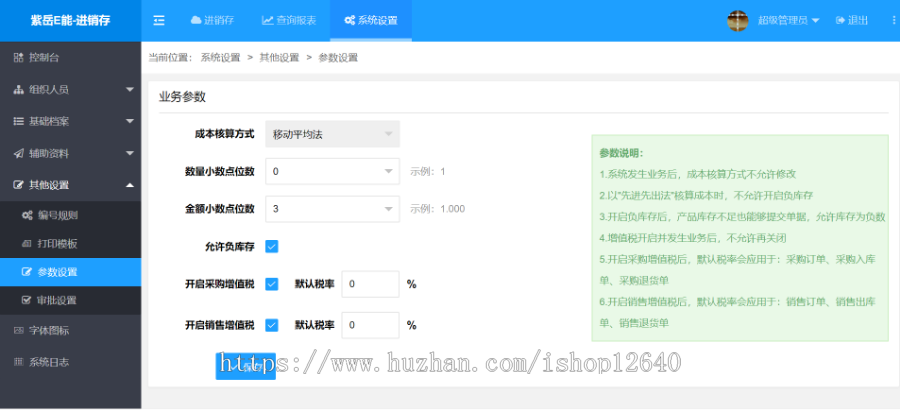Go to 控制台 in sidebar
The image size is (900, 411).
[71, 57]
